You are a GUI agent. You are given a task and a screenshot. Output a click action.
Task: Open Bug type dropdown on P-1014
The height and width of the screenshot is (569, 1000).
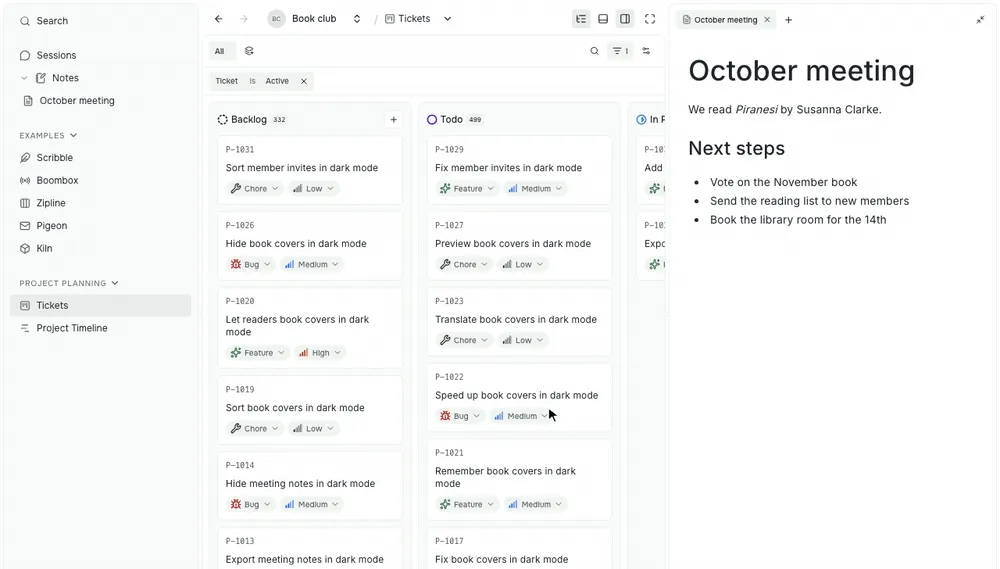[251, 505]
